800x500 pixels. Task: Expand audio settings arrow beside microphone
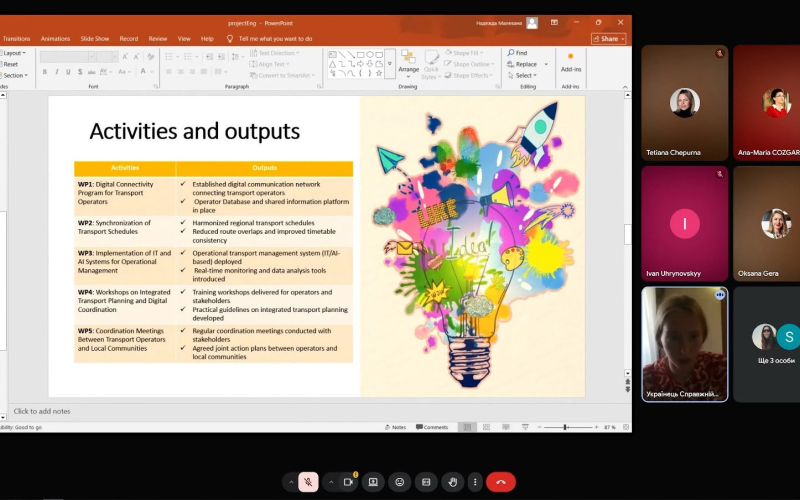pos(291,482)
